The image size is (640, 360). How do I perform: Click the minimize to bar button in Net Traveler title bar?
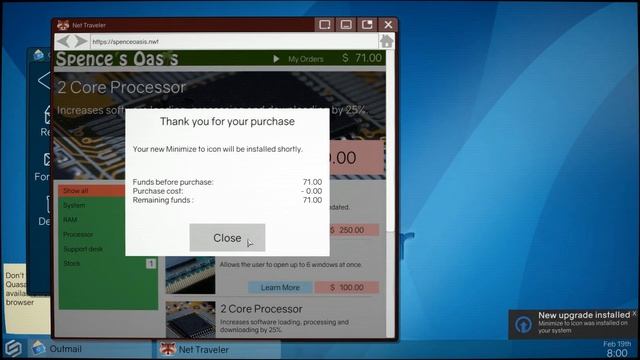pyautogui.click(x=346, y=25)
